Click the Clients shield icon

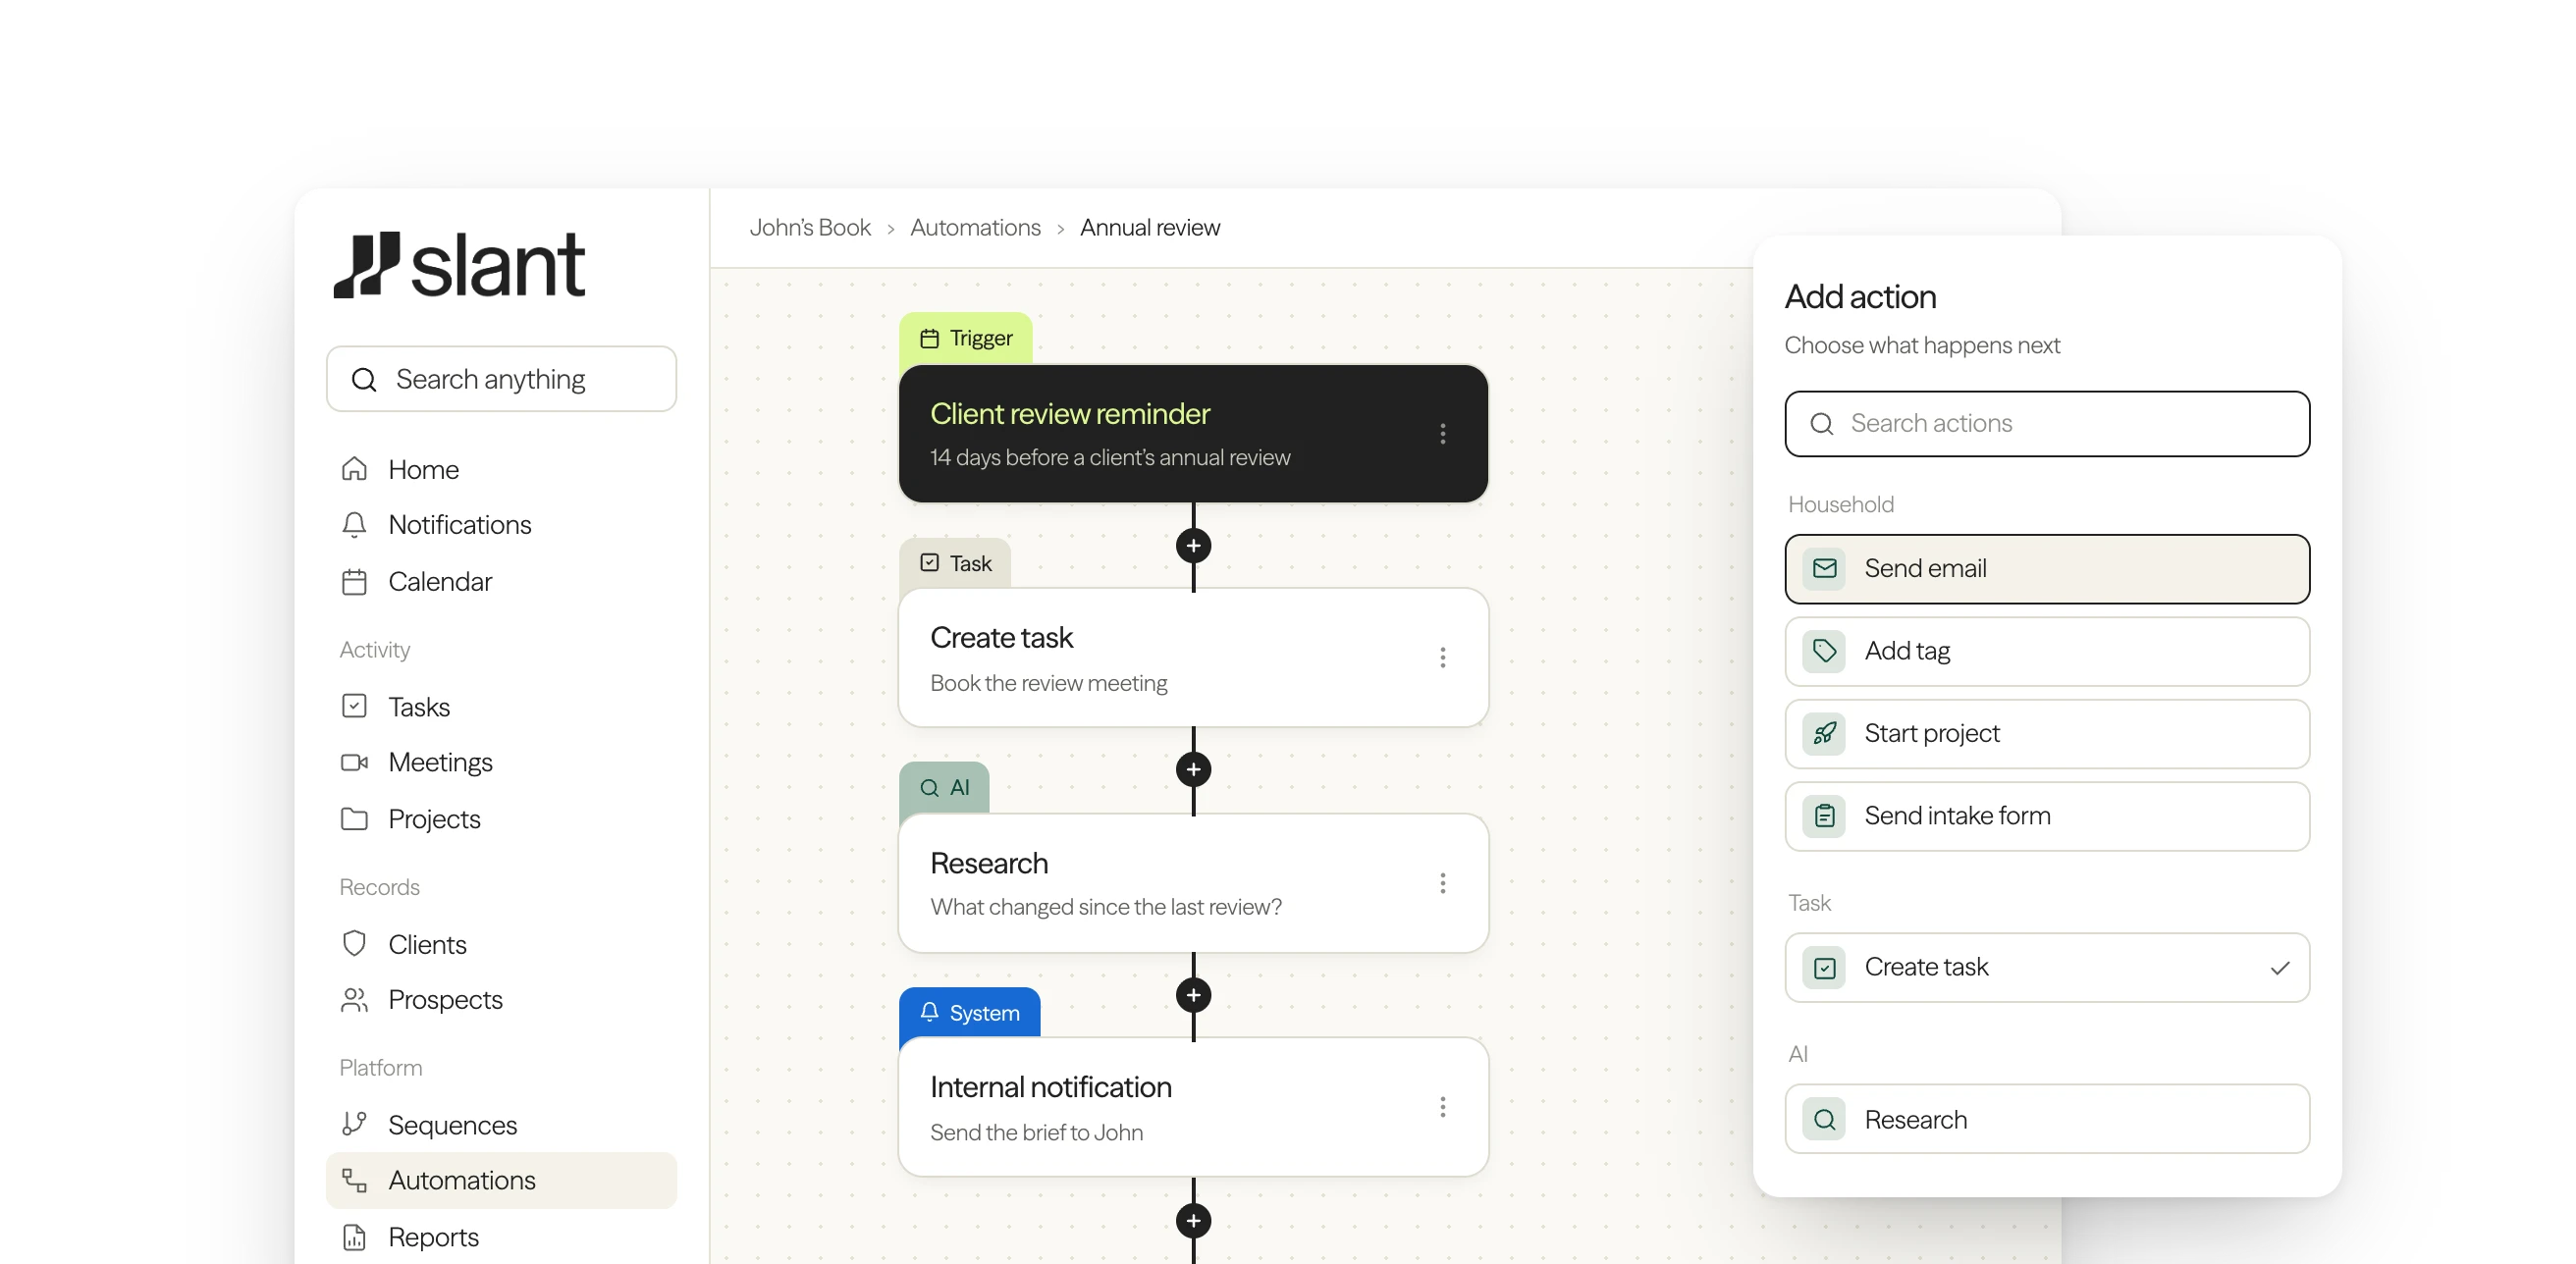354,944
